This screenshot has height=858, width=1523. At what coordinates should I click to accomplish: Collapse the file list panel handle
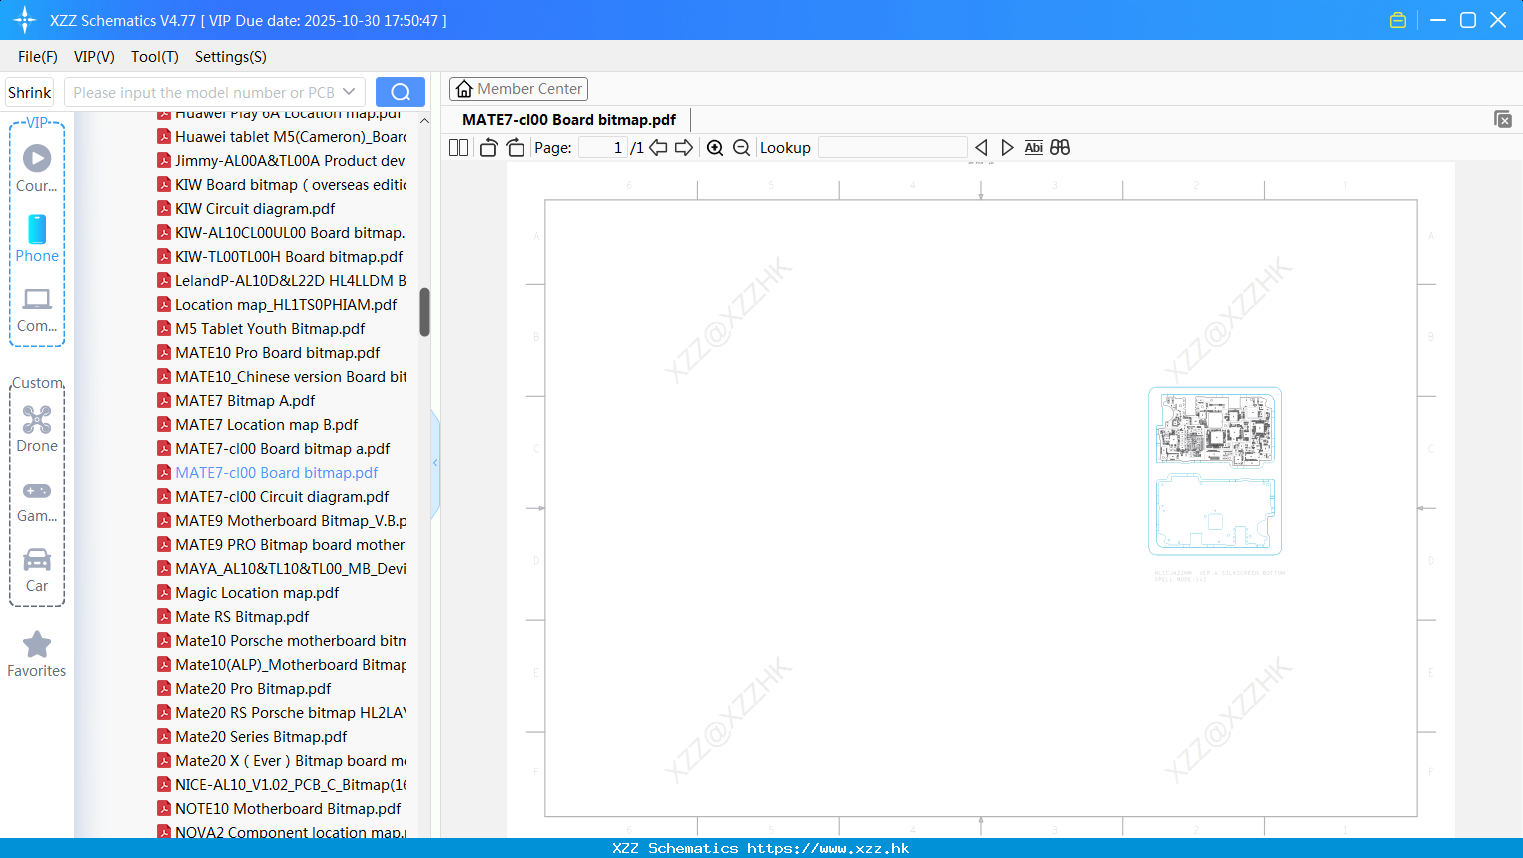click(x=435, y=463)
